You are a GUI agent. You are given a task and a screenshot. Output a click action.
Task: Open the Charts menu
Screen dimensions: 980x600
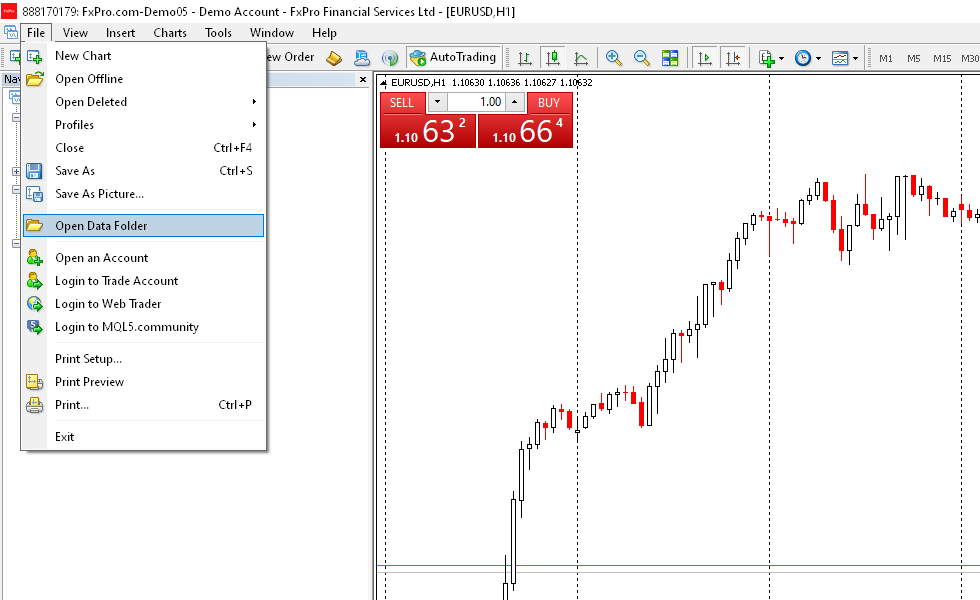[x=170, y=33]
